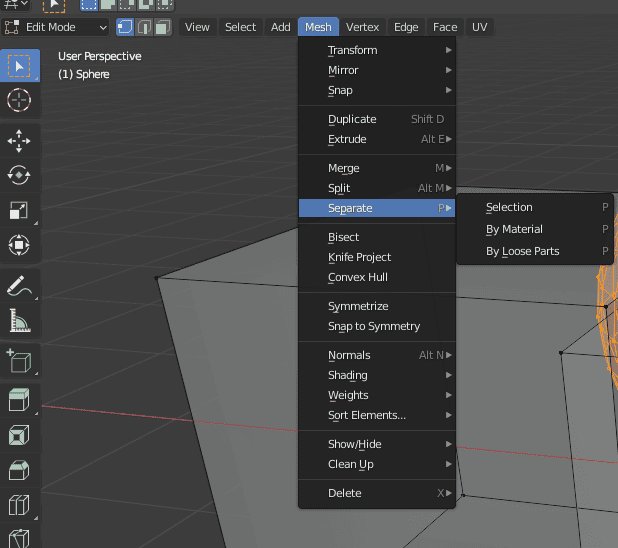
Task: Expand the Sort Elements submenu
Action: coord(377,415)
